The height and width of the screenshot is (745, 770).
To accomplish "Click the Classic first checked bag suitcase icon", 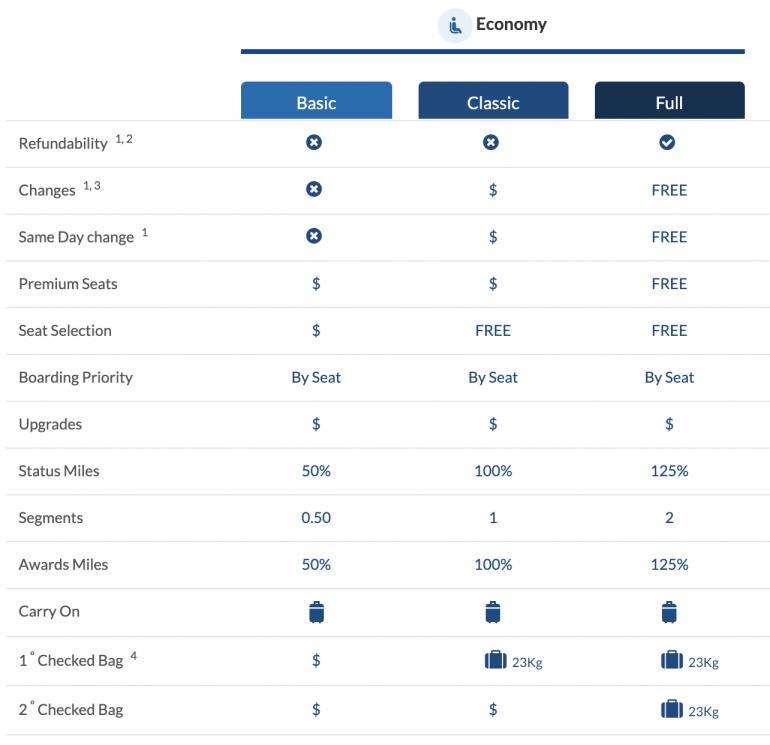I will (x=495, y=660).
